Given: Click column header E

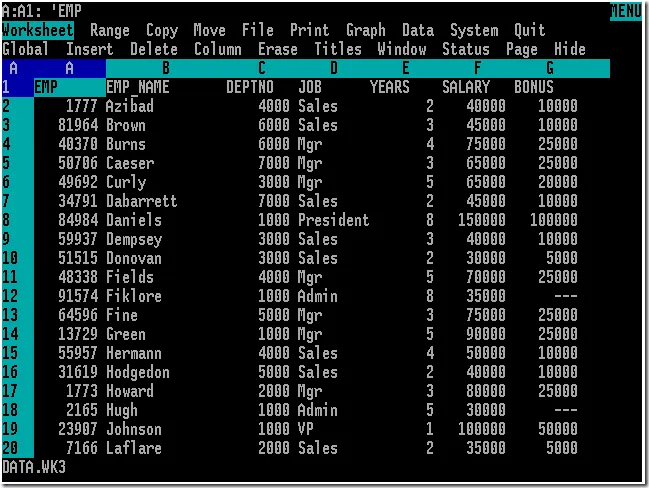Looking at the screenshot, I should (406, 68).
